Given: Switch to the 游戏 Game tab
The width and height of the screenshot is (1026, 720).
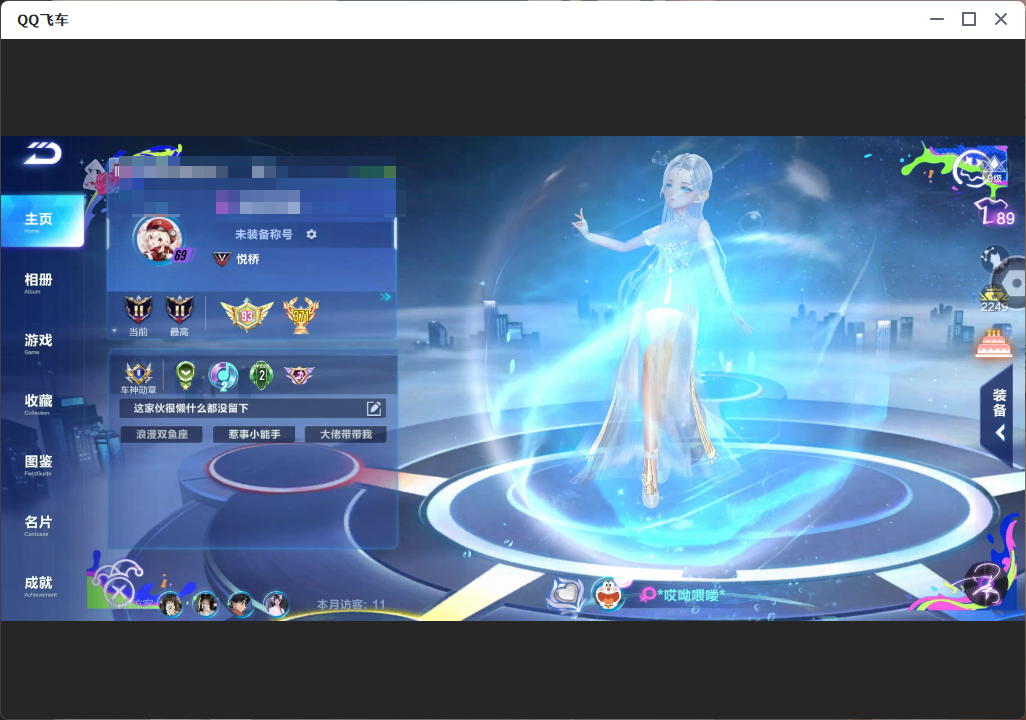Looking at the screenshot, I should tap(38, 343).
